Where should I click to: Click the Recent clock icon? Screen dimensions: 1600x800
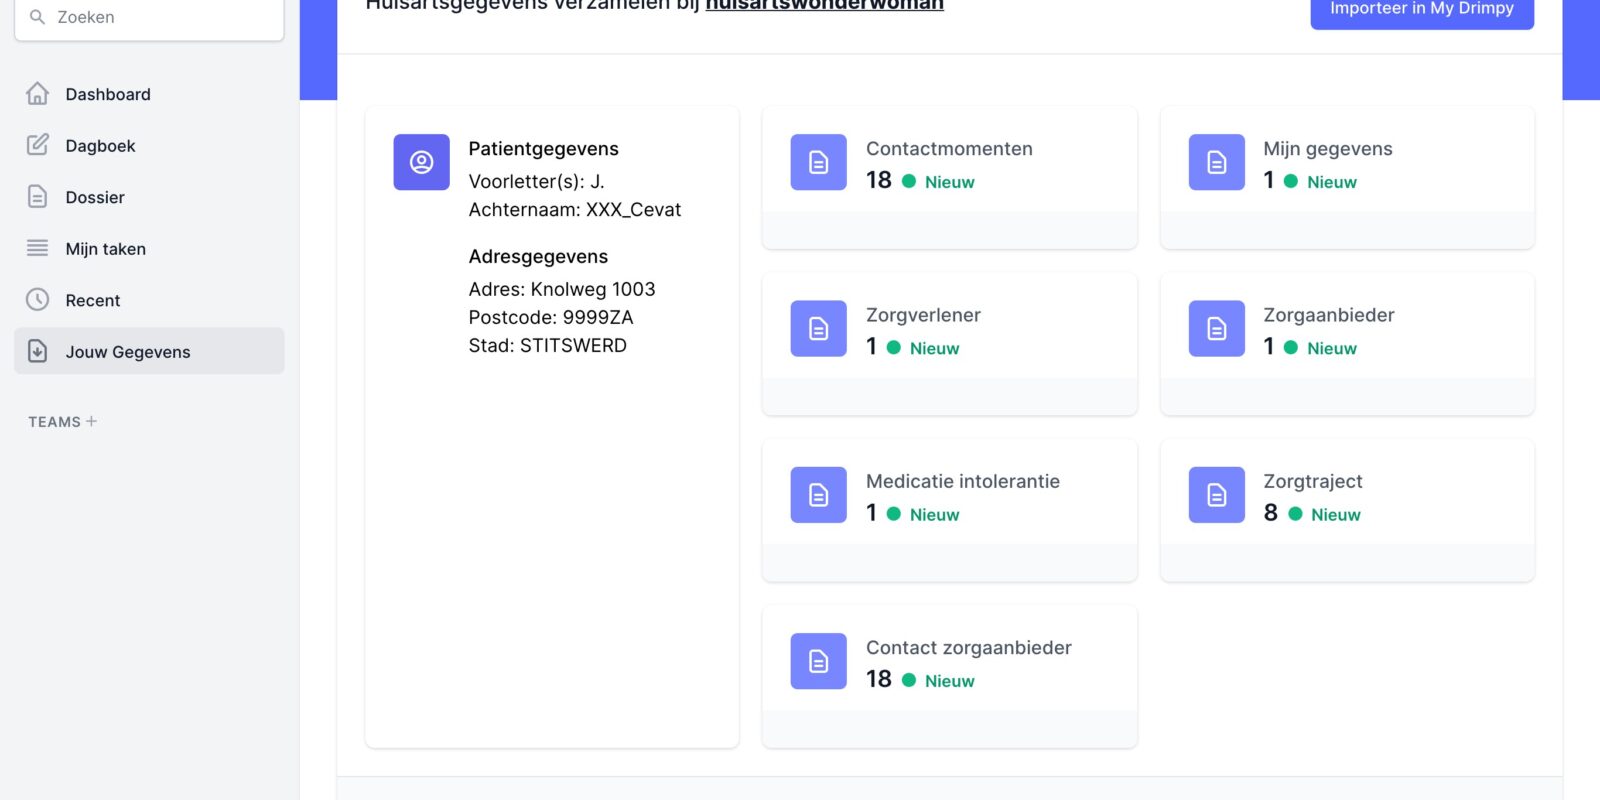point(37,300)
